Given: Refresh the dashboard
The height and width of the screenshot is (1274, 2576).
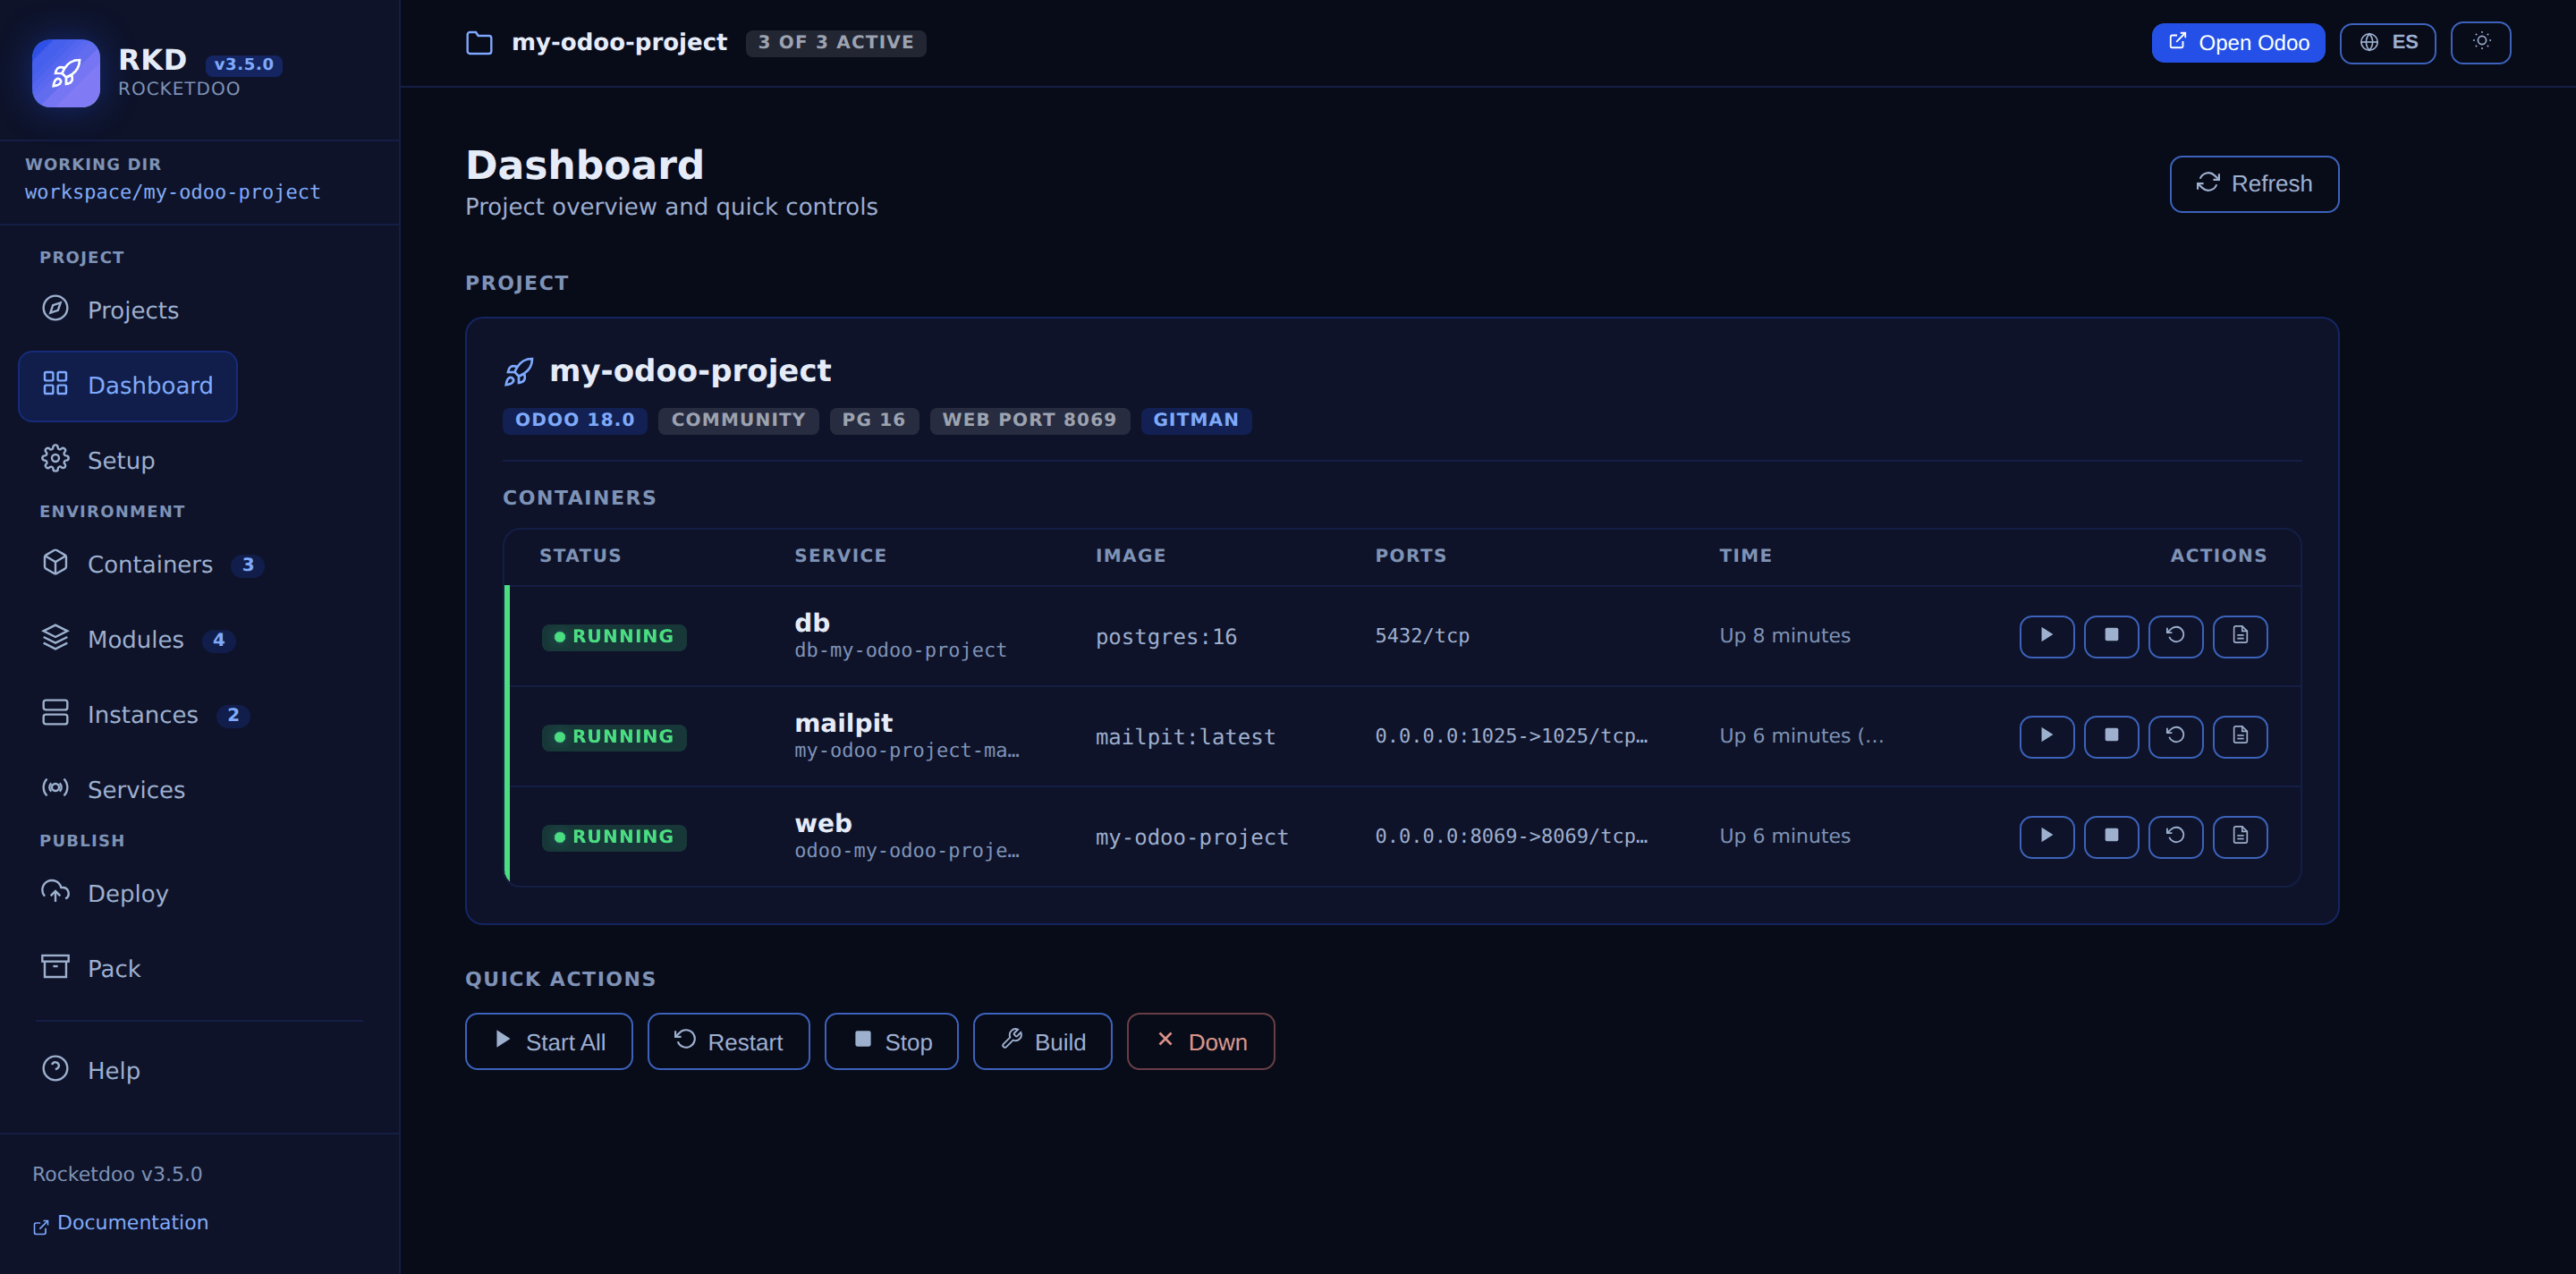Looking at the screenshot, I should pos(2253,184).
